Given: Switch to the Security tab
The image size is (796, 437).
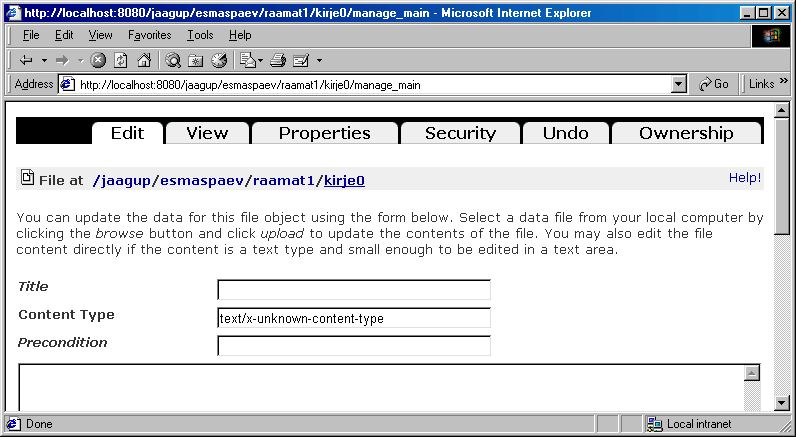Looking at the screenshot, I should click(x=460, y=133).
